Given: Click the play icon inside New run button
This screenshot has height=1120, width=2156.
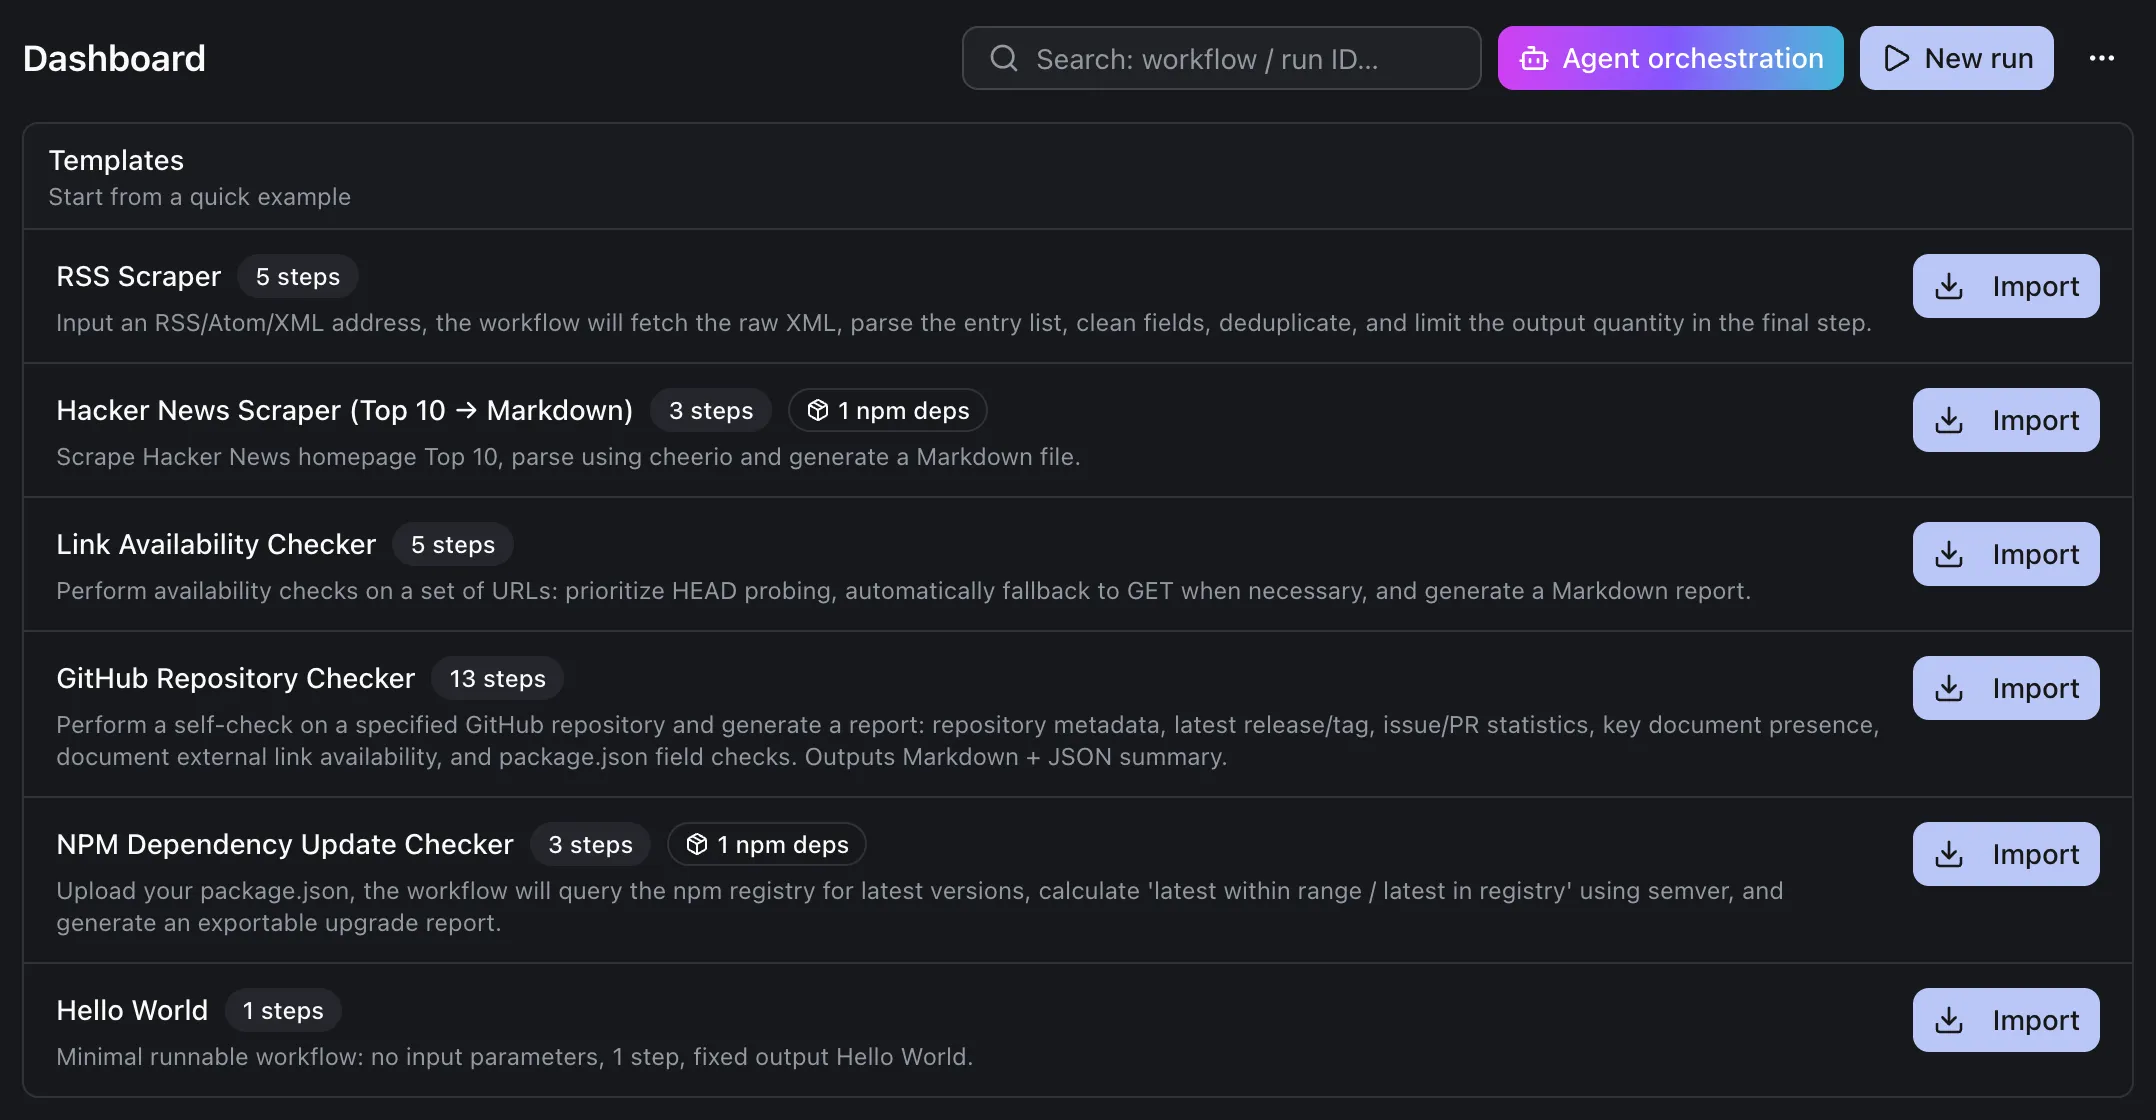Looking at the screenshot, I should [x=1897, y=58].
